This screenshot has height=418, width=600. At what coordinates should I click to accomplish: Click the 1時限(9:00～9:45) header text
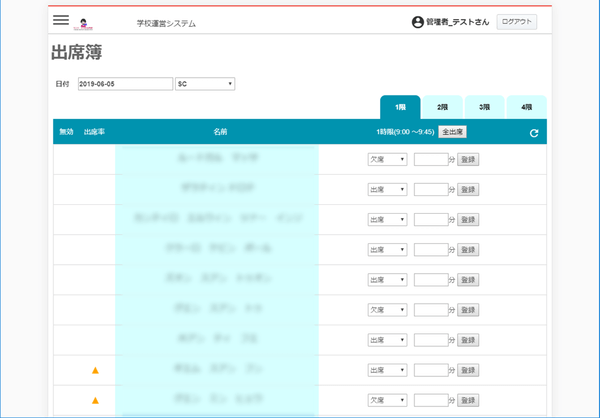pos(405,132)
